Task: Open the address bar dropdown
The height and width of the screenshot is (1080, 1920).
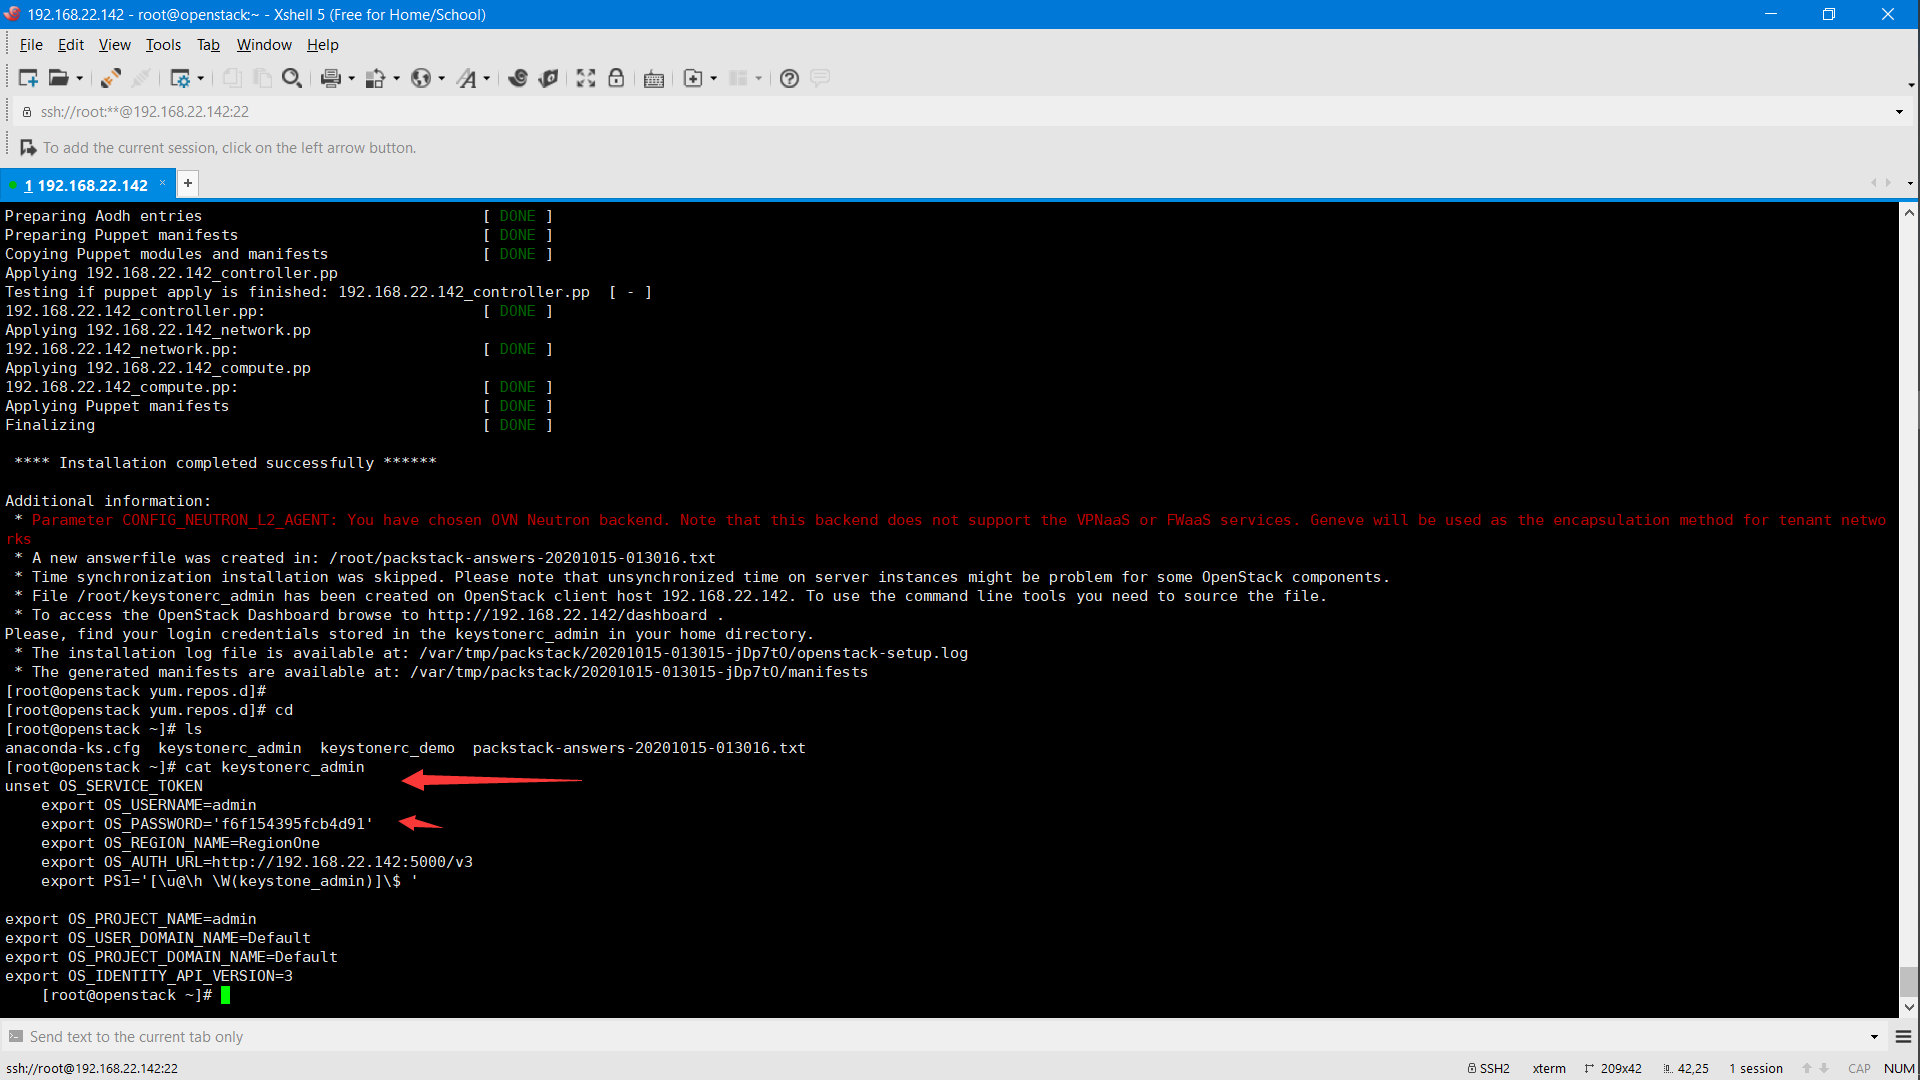Action: pos(1898,111)
